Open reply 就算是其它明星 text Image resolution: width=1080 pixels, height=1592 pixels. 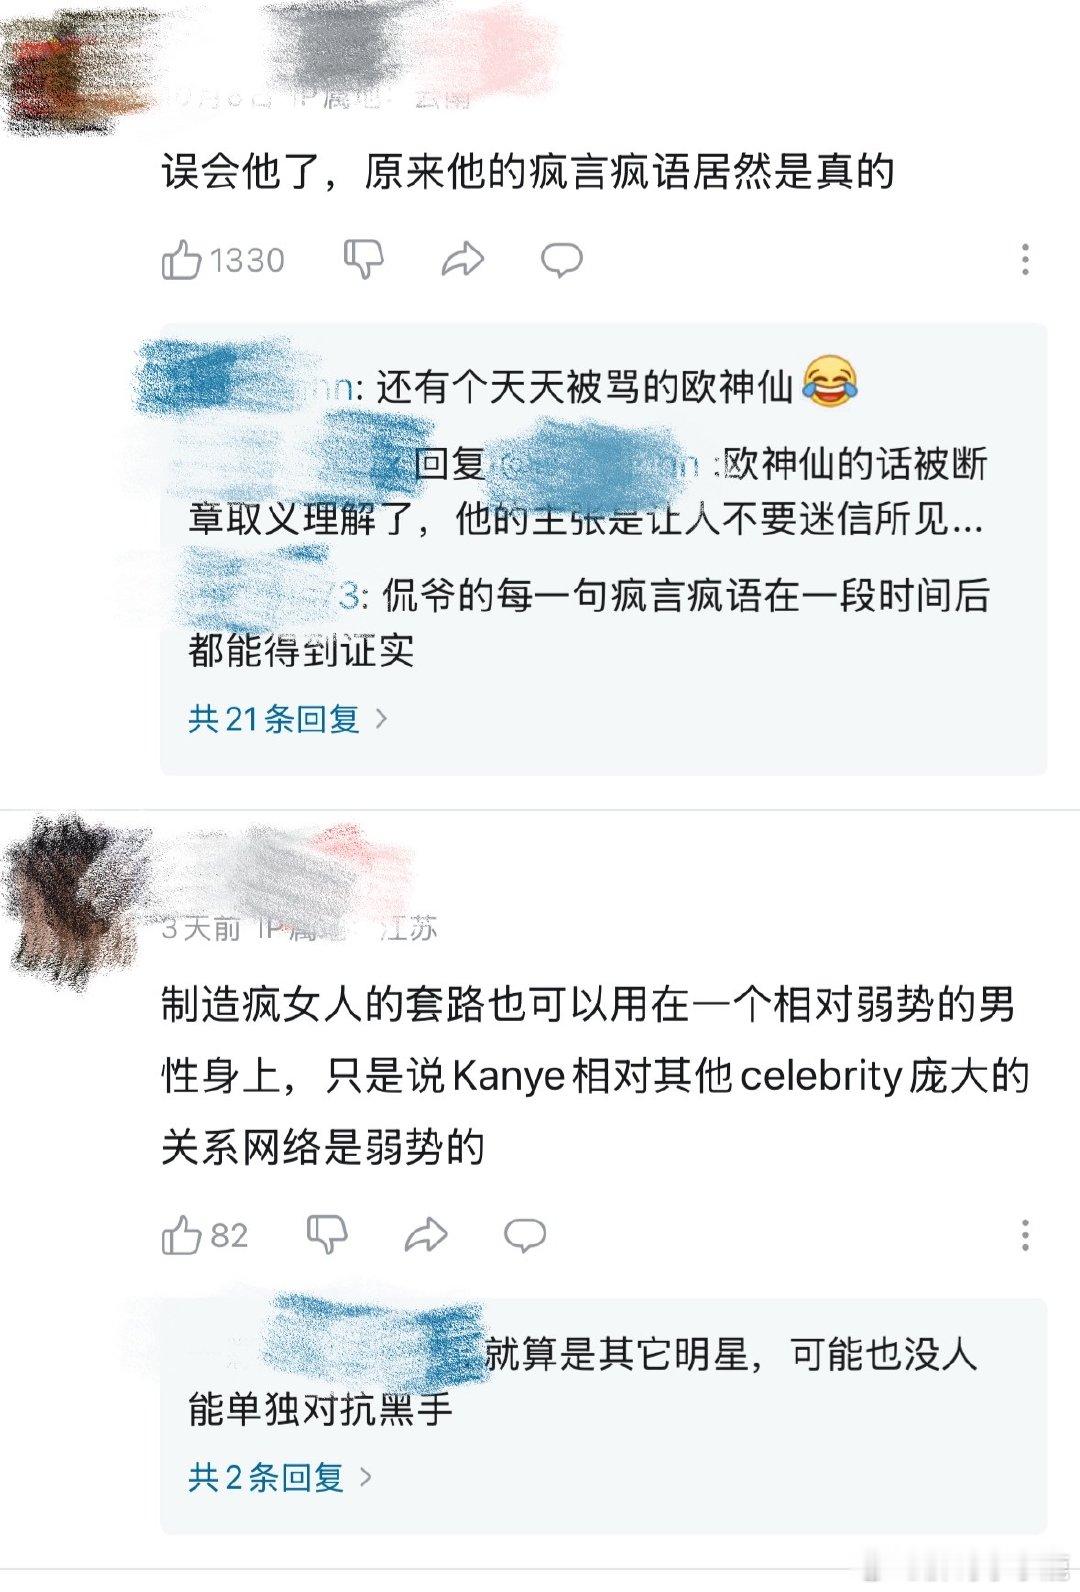click(583, 1382)
